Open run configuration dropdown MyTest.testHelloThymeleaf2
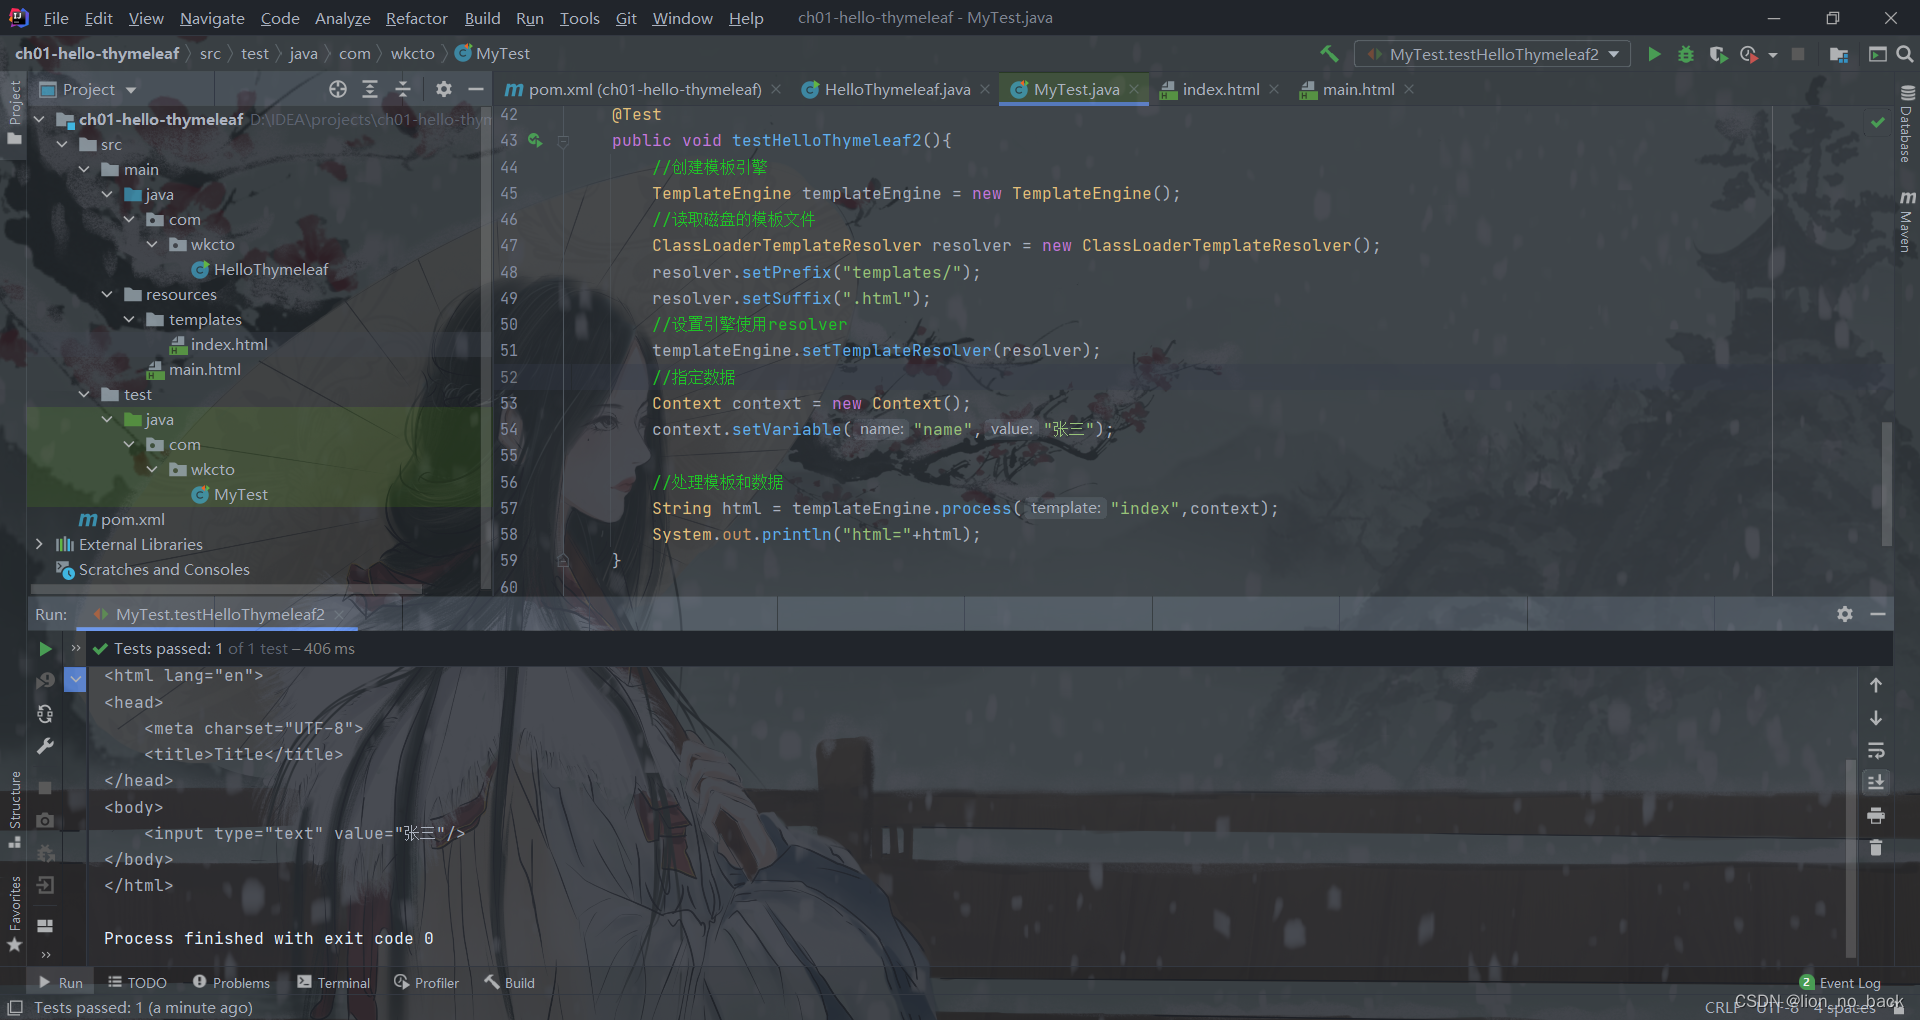The image size is (1920, 1020). (x=1492, y=54)
